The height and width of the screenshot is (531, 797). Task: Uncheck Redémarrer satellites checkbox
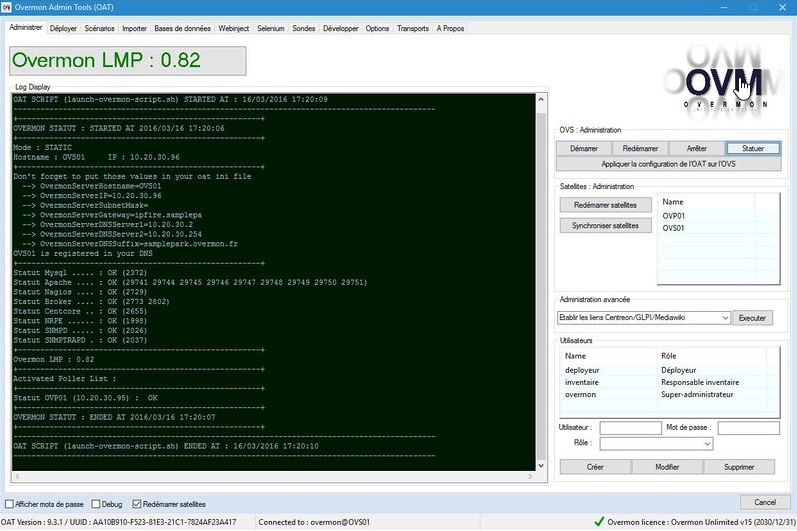coord(137,504)
